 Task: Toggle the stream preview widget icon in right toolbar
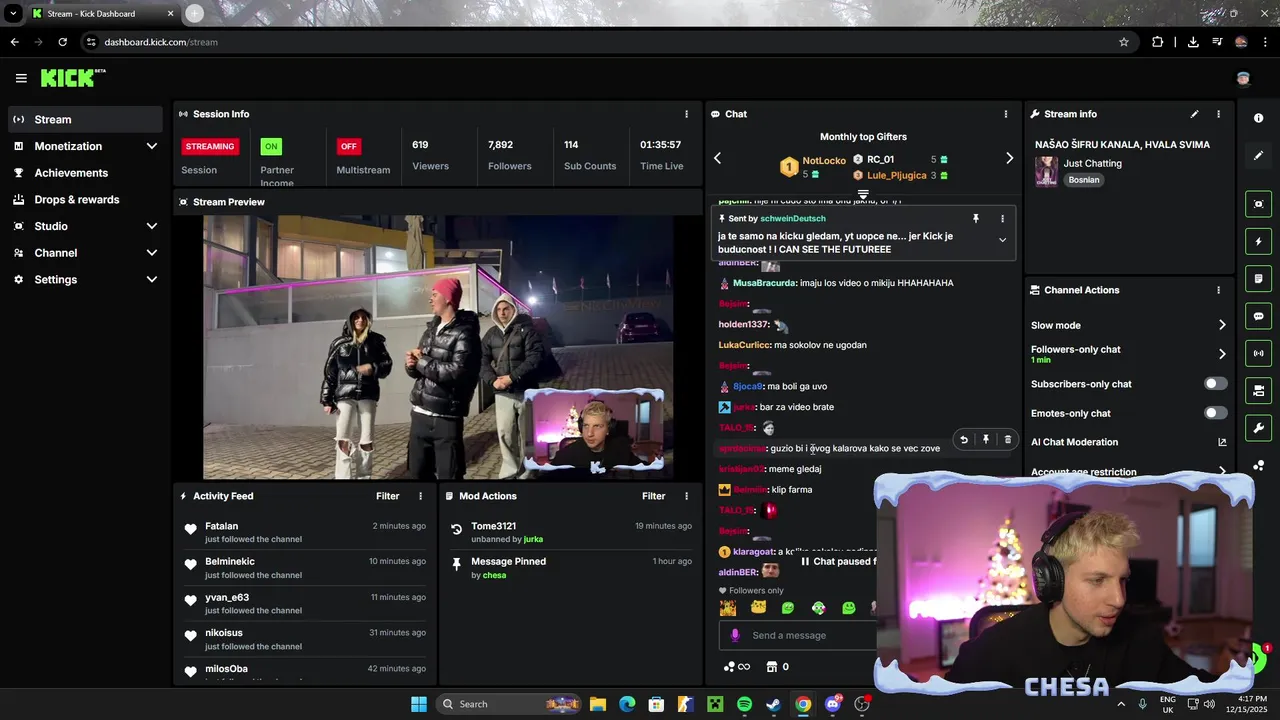click(1258, 204)
